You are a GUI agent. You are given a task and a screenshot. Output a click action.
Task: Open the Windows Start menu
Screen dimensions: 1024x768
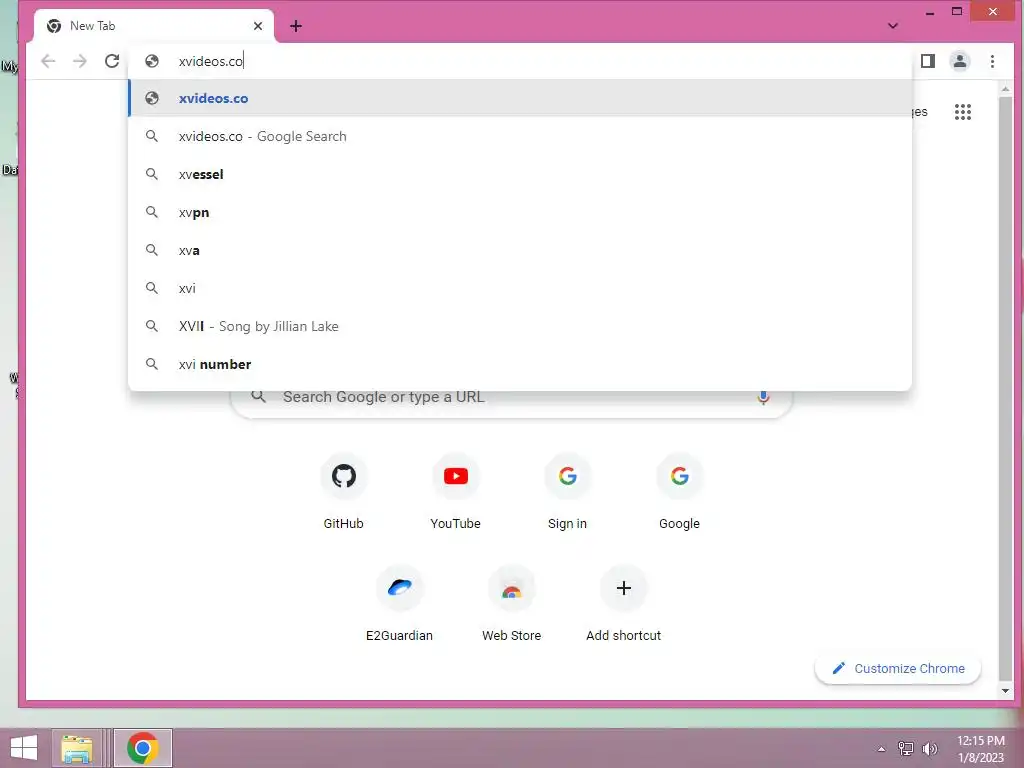tap(24, 748)
